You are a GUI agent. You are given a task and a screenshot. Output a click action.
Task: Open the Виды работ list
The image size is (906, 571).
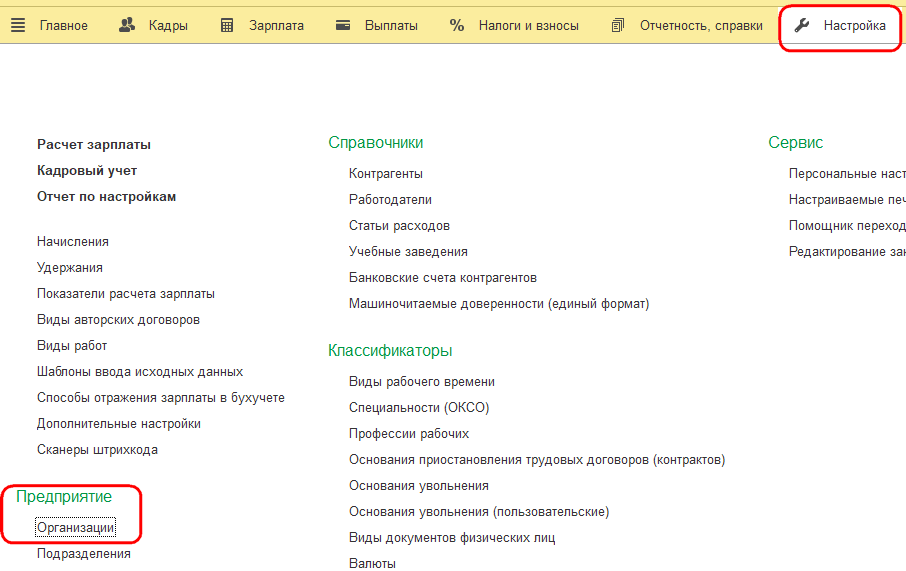coord(72,346)
